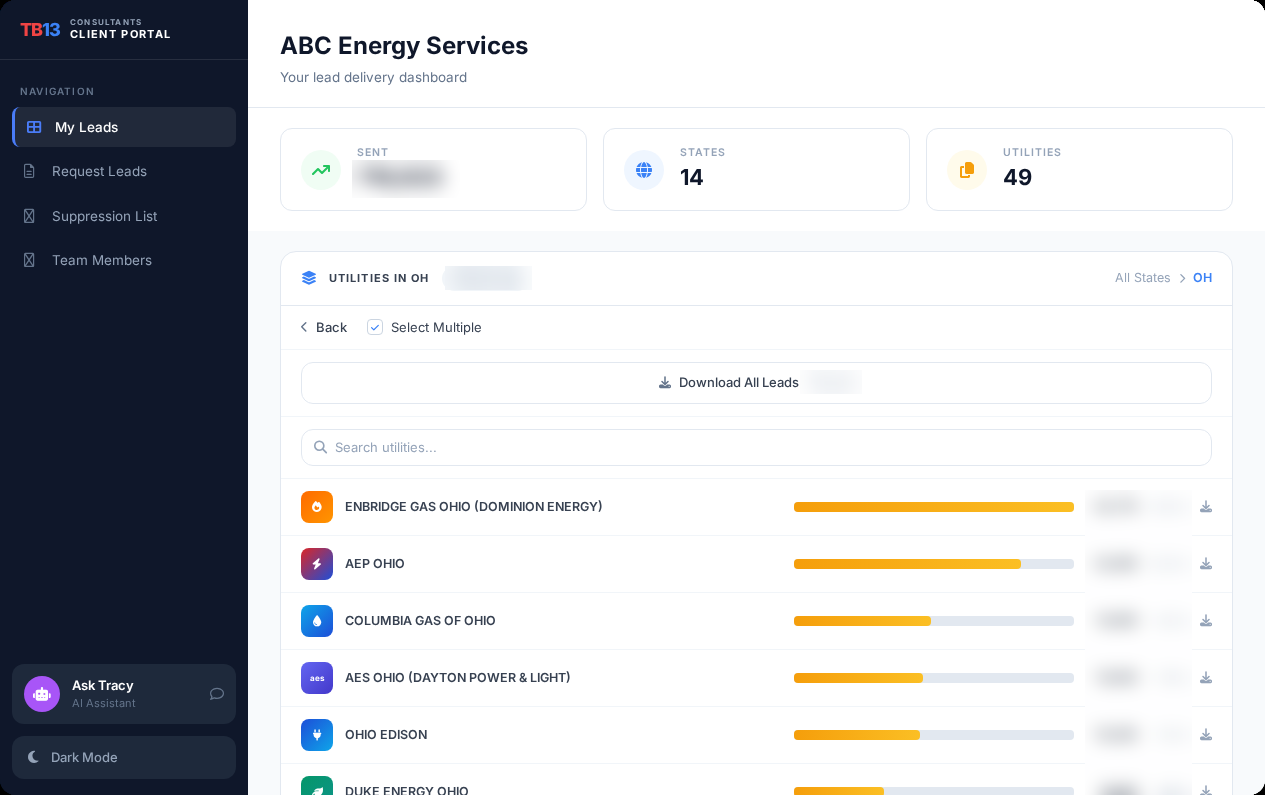Download Ohio Edison leads

[x=1206, y=735]
